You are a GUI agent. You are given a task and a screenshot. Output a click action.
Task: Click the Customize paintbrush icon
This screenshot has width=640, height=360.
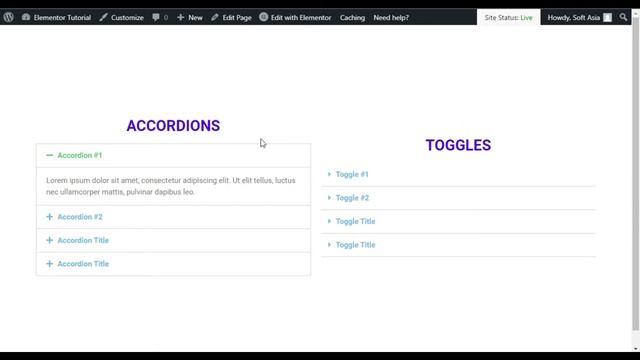point(104,17)
